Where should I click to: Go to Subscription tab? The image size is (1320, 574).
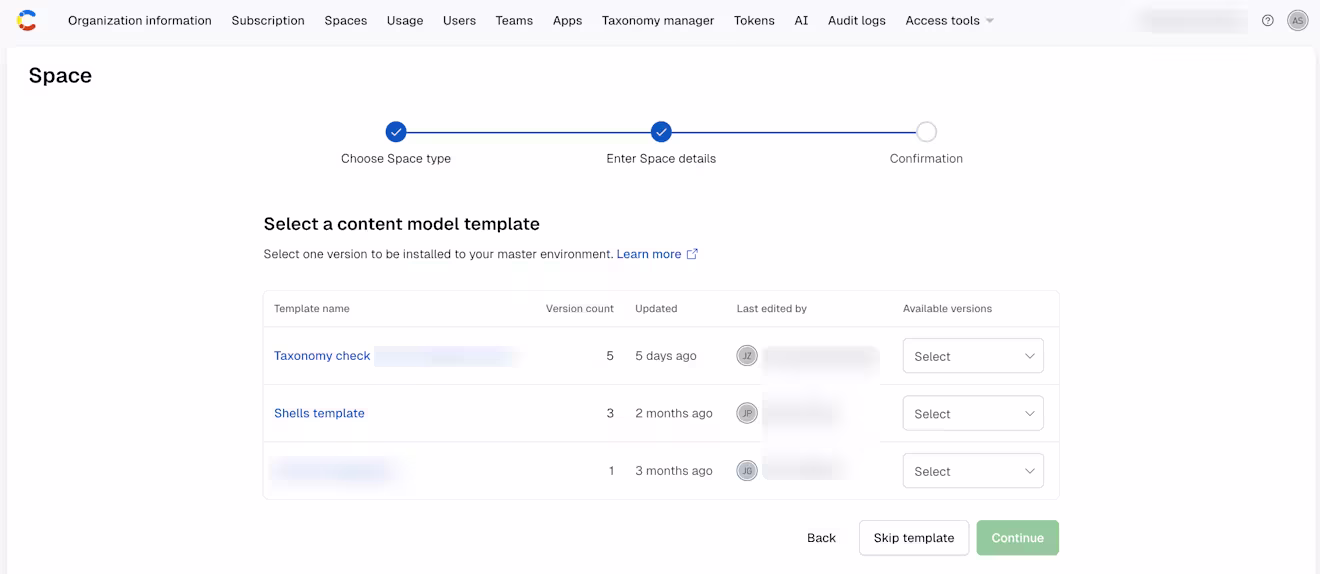click(268, 20)
